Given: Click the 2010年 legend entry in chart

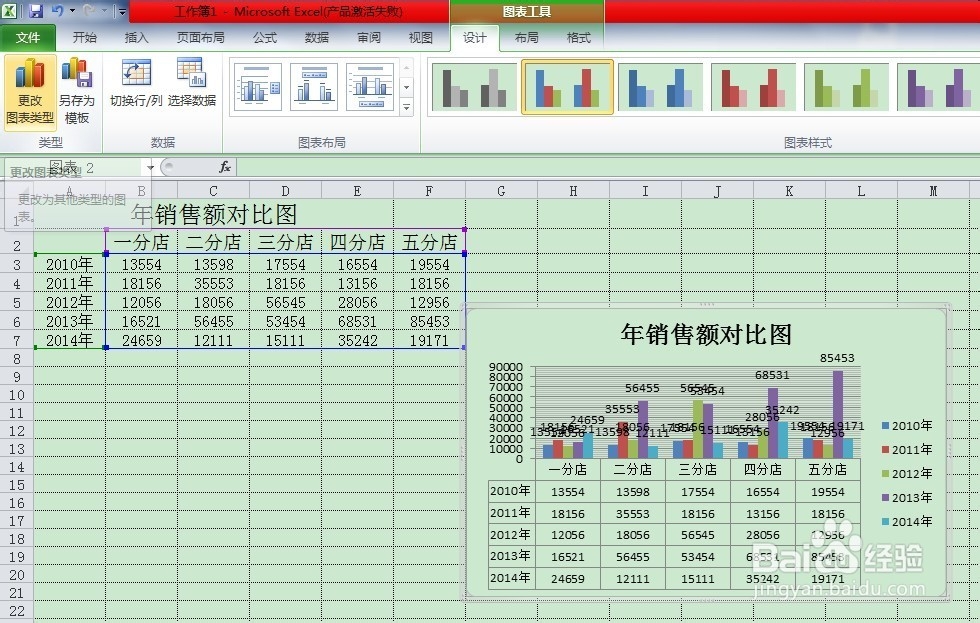Looking at the screenshot, I should coord(907,426).
